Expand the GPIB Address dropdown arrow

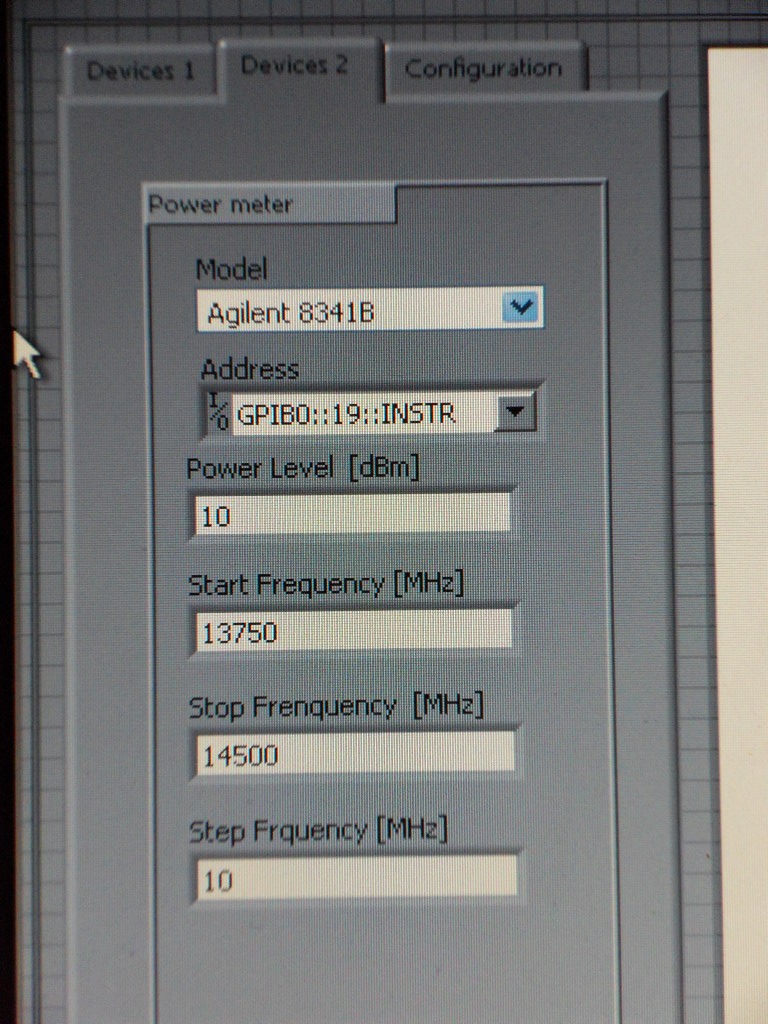click(x=516, y=411)
